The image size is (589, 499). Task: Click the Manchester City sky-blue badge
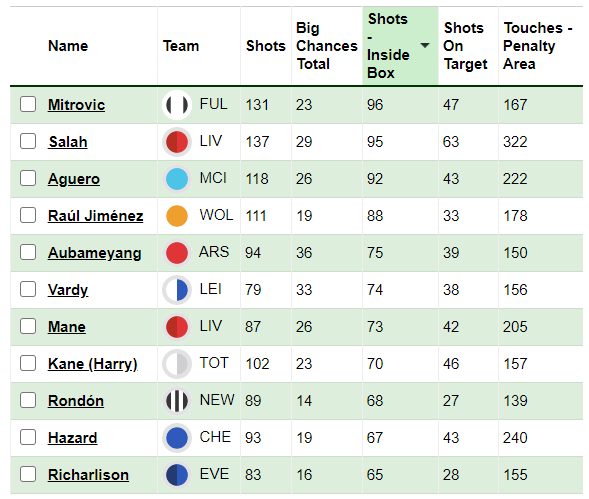click(177, 178)
